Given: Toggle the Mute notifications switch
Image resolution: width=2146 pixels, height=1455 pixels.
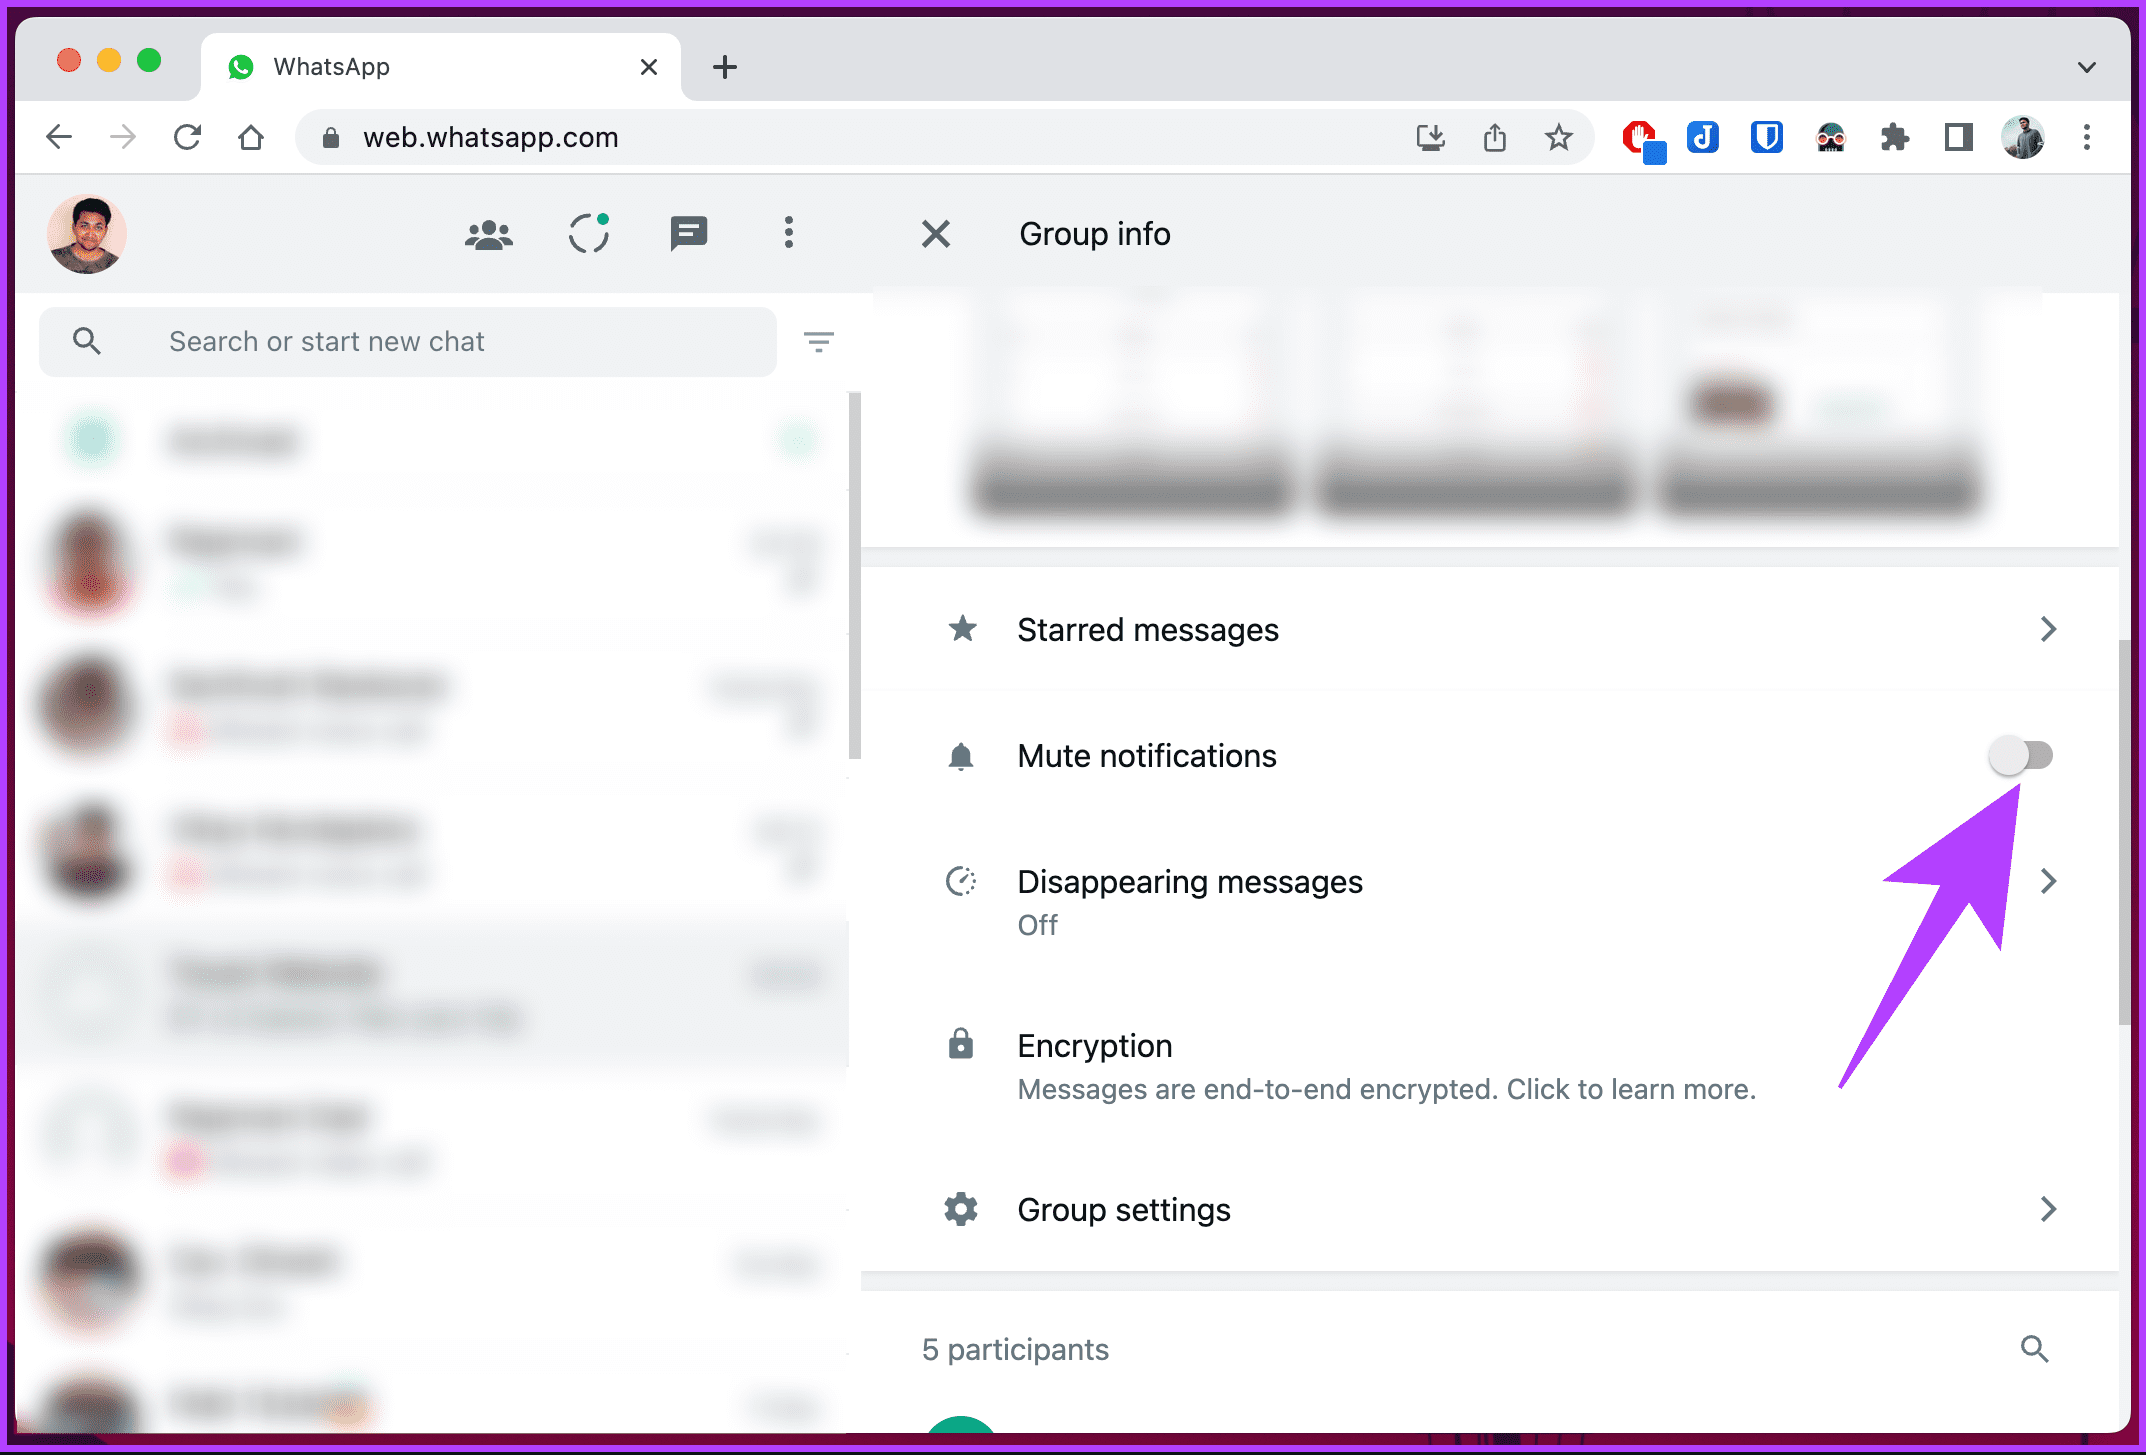Looking at the screenshot, I should 2020,755.
